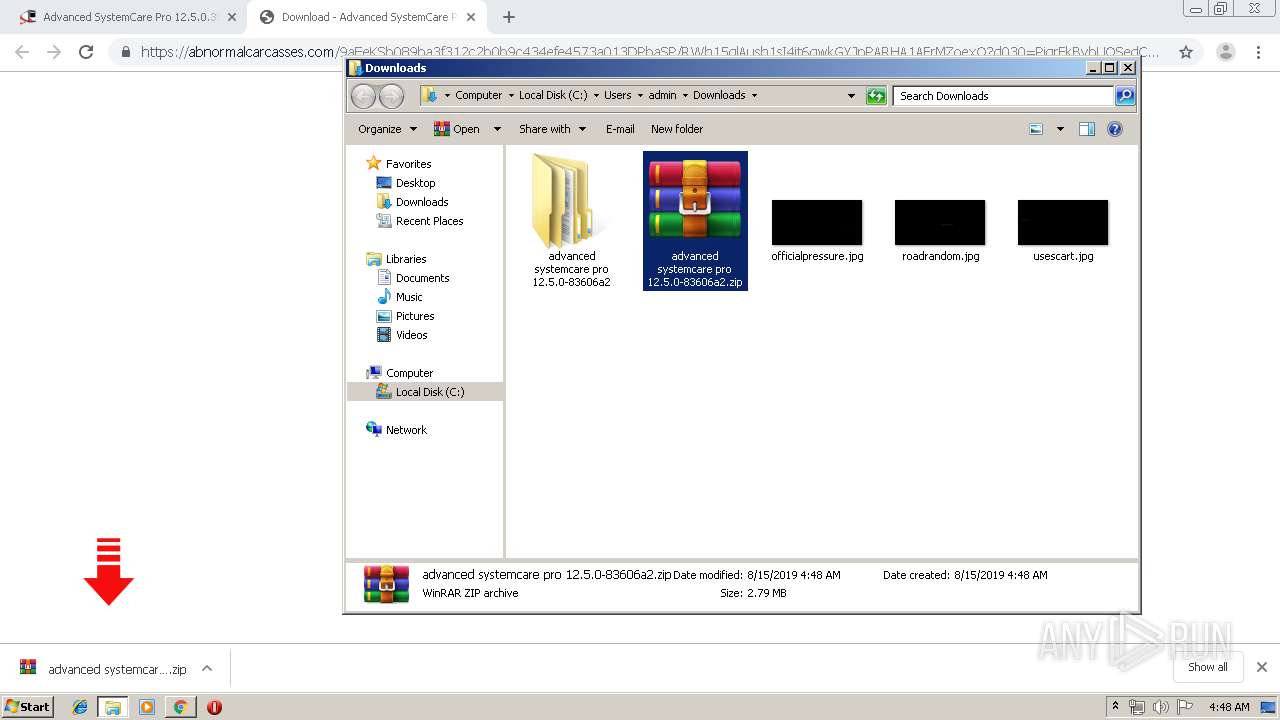The image size is (1280, 720).
Task: Show hidden system tray icons
Action: coord(1115,706)
